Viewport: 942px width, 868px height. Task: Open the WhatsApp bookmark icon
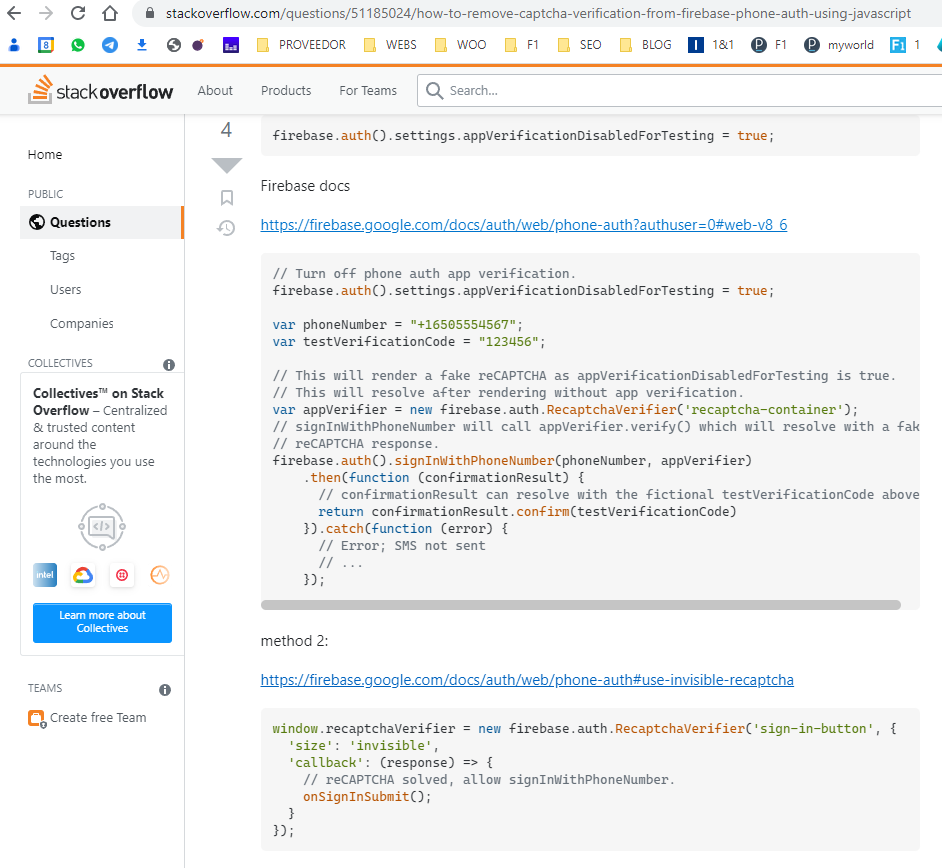coord(77,45)
